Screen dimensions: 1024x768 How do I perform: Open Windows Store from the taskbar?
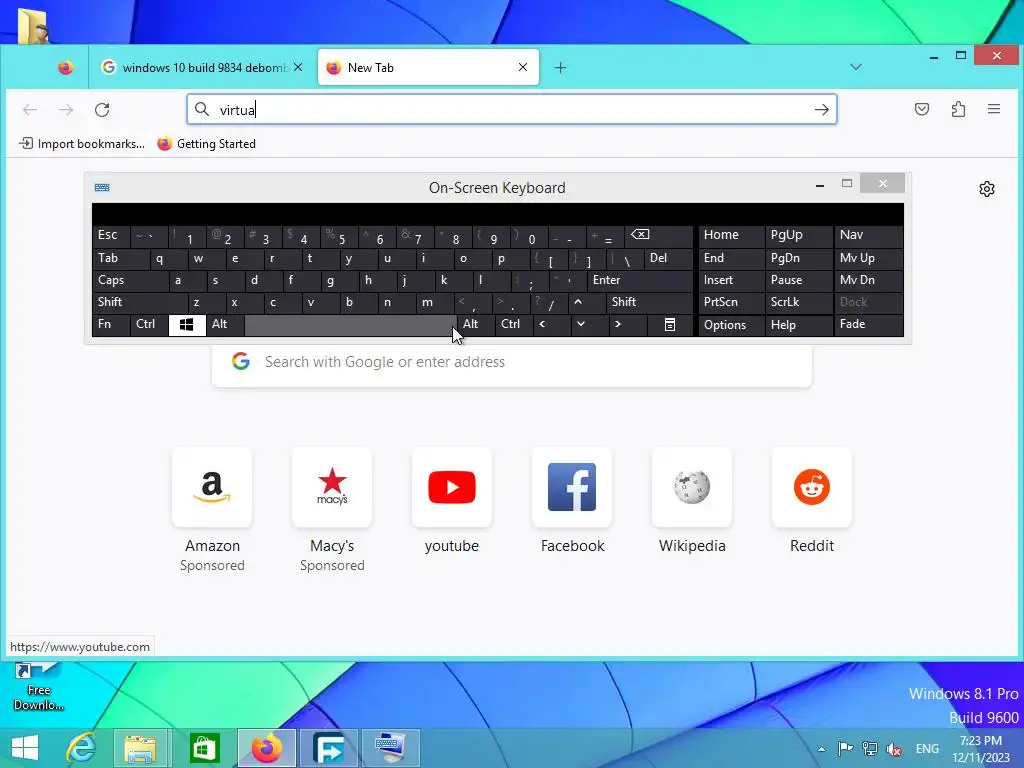point(204,748)
